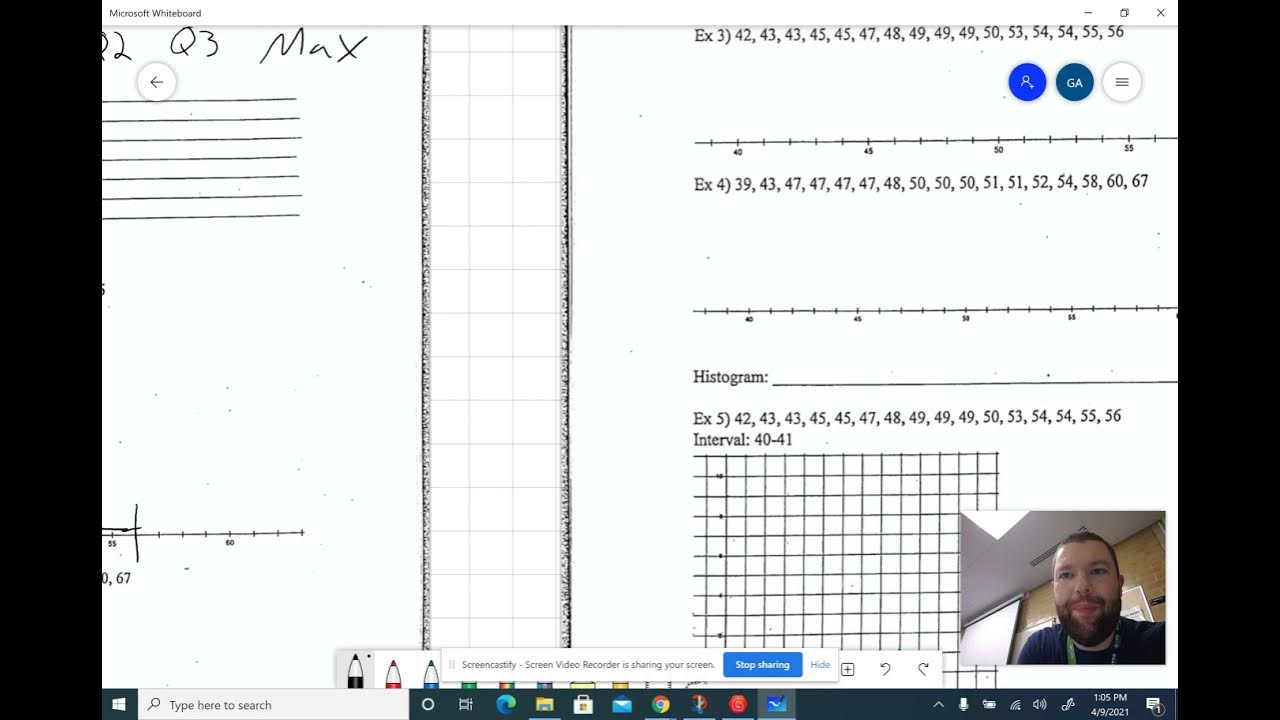
Task: Stop sharing the Screencastify screen recording
Action: pyautogui.click(x=762, y=665)
